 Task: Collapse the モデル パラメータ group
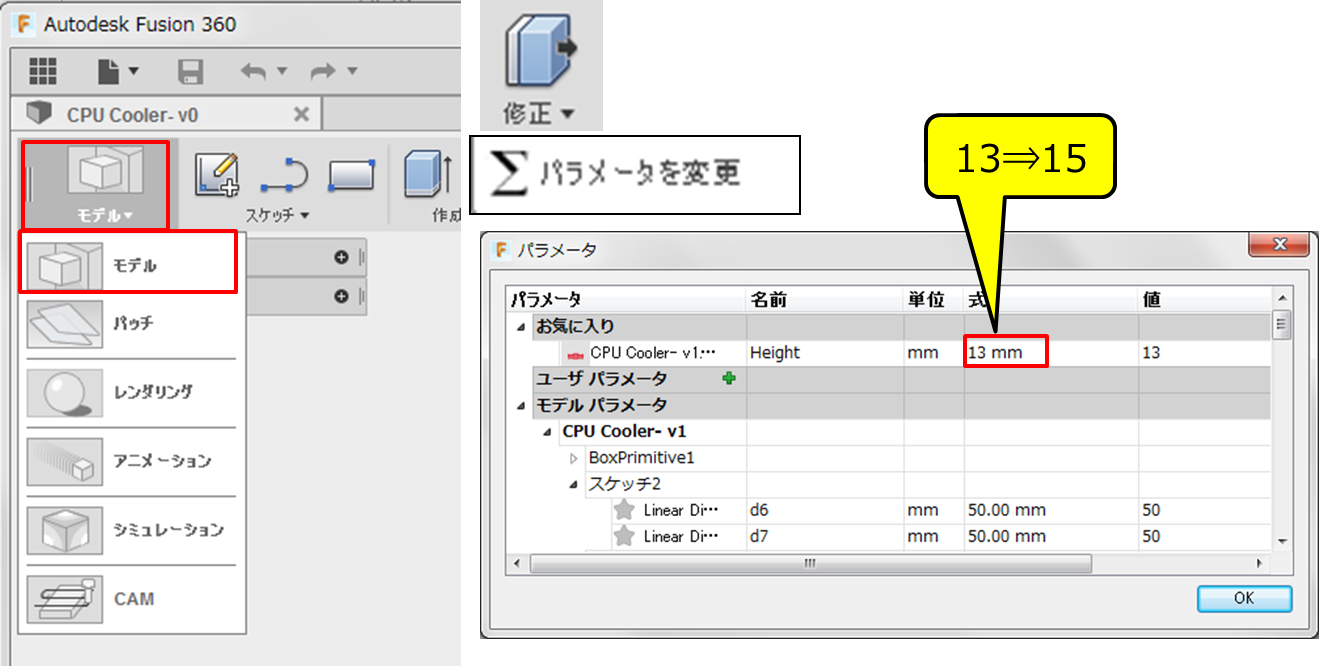point(520,405)
